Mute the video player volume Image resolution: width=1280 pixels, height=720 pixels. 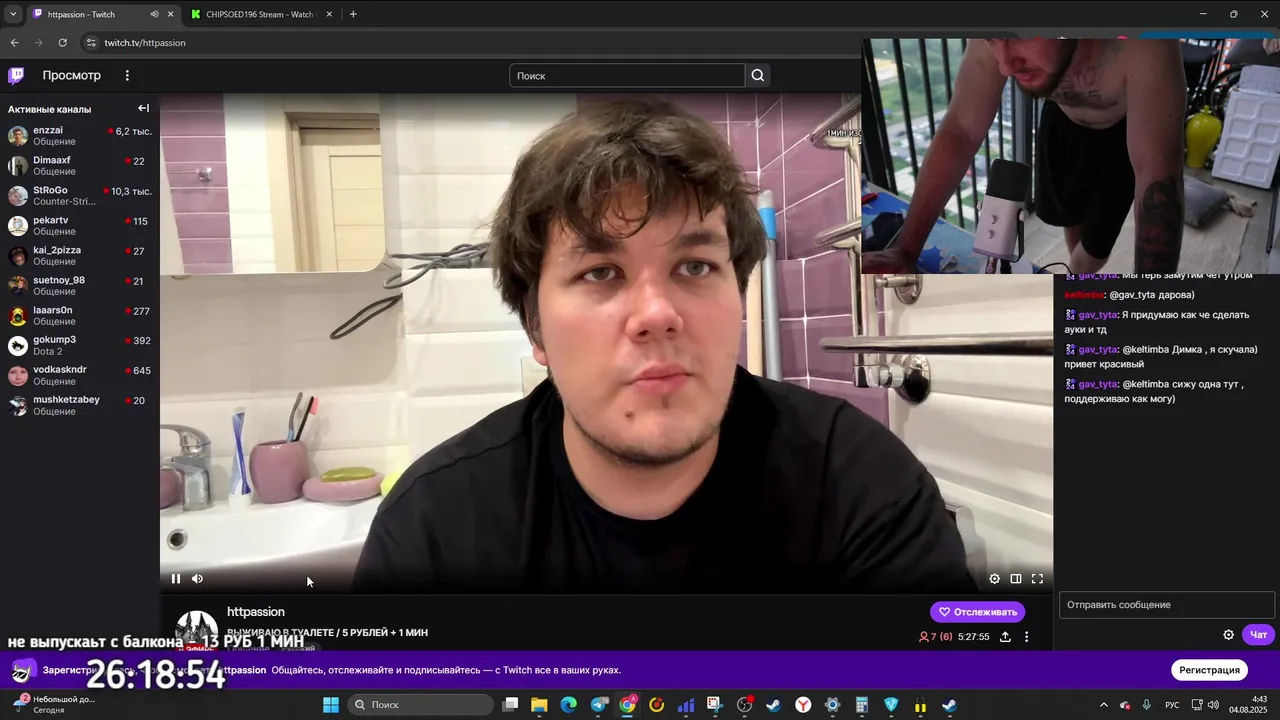click(197, 578)
